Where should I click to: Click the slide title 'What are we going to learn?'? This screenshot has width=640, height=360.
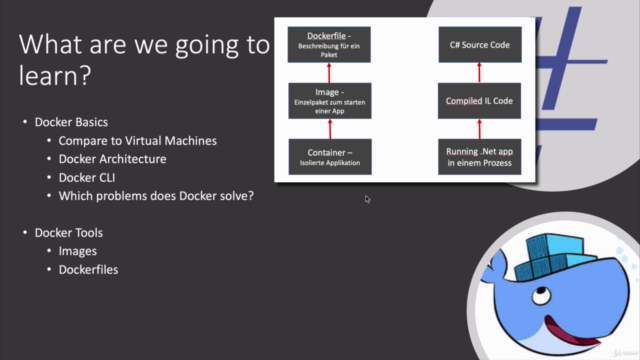(144, 60)
